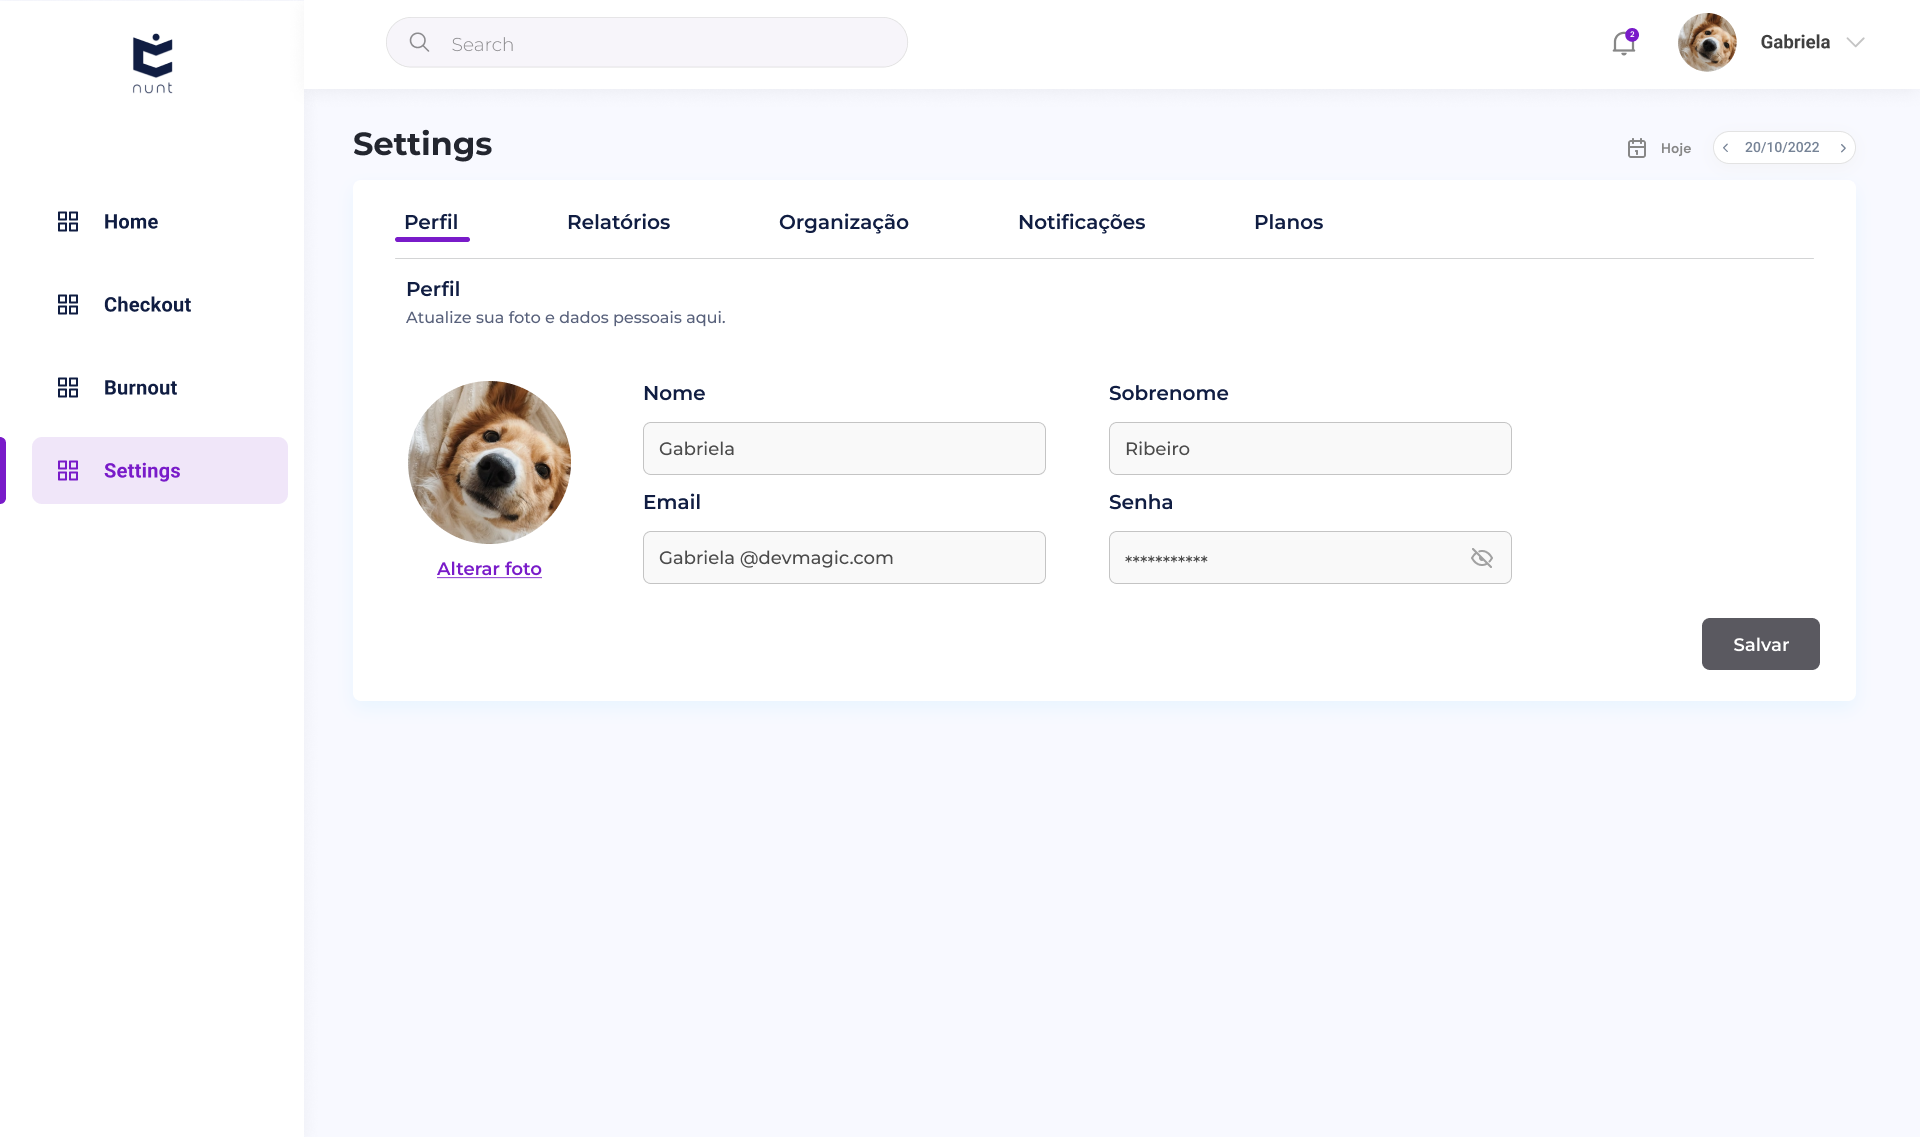
Task: Go to next date with right arrow
Action: pos(1843,148)
